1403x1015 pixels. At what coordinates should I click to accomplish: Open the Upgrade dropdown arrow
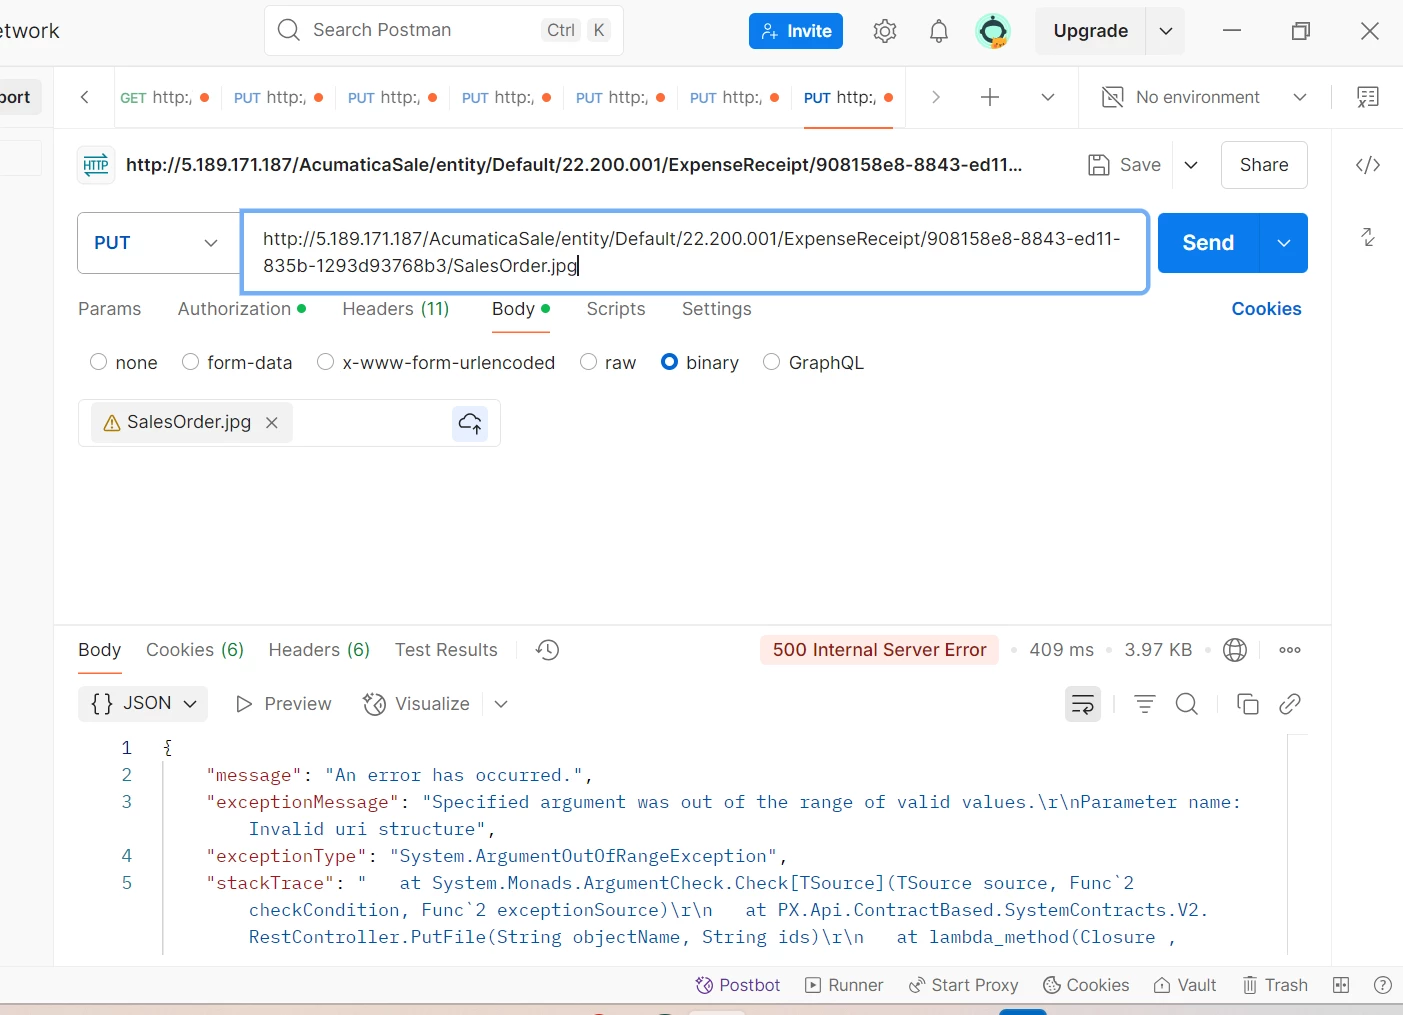tap(1165, 31)
